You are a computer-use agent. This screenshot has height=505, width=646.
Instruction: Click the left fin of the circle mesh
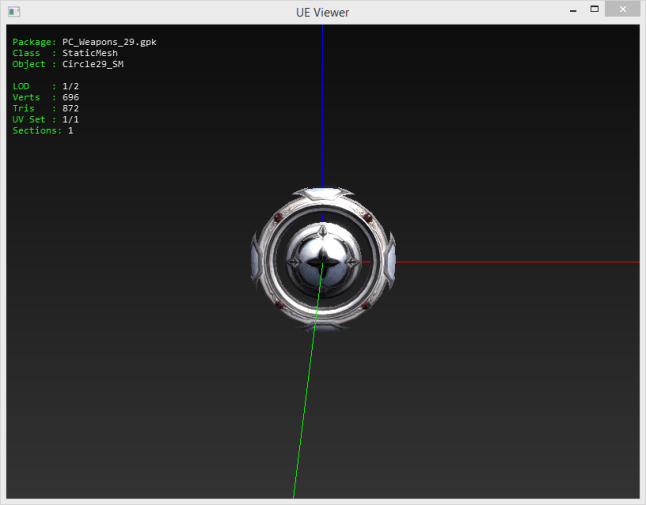click(254, 259)
